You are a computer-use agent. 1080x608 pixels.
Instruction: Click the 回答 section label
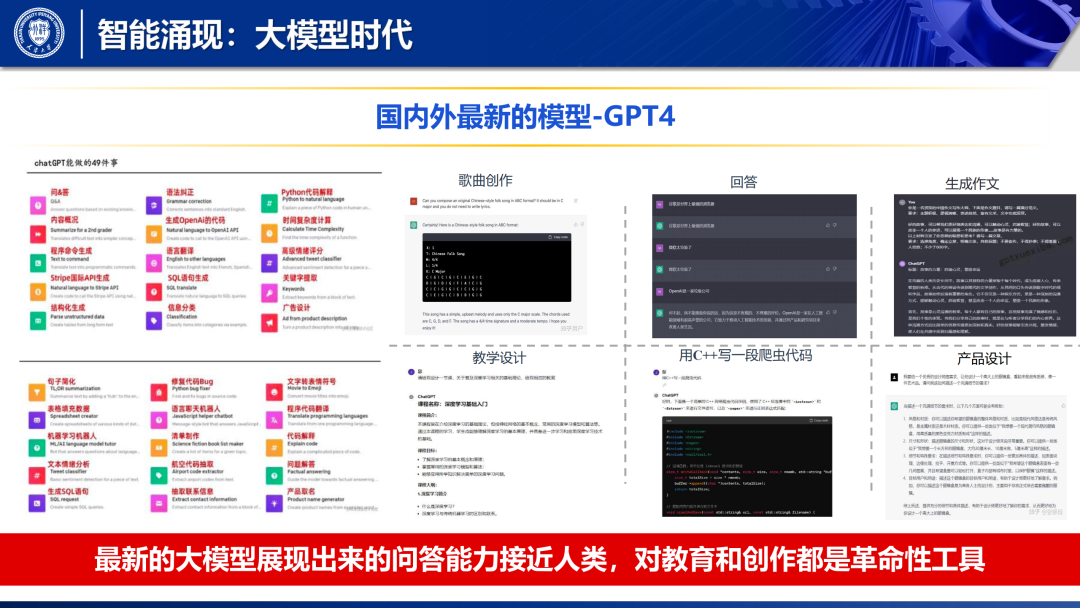[743, 182]
